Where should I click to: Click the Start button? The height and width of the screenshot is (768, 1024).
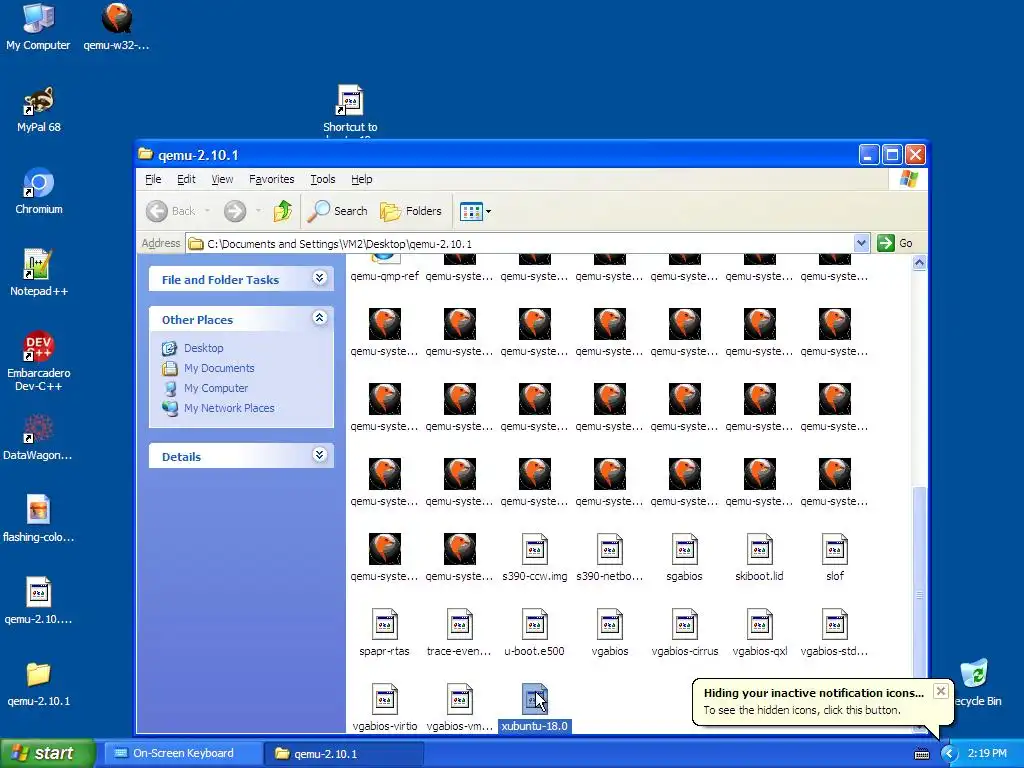(x=47, y=754)
